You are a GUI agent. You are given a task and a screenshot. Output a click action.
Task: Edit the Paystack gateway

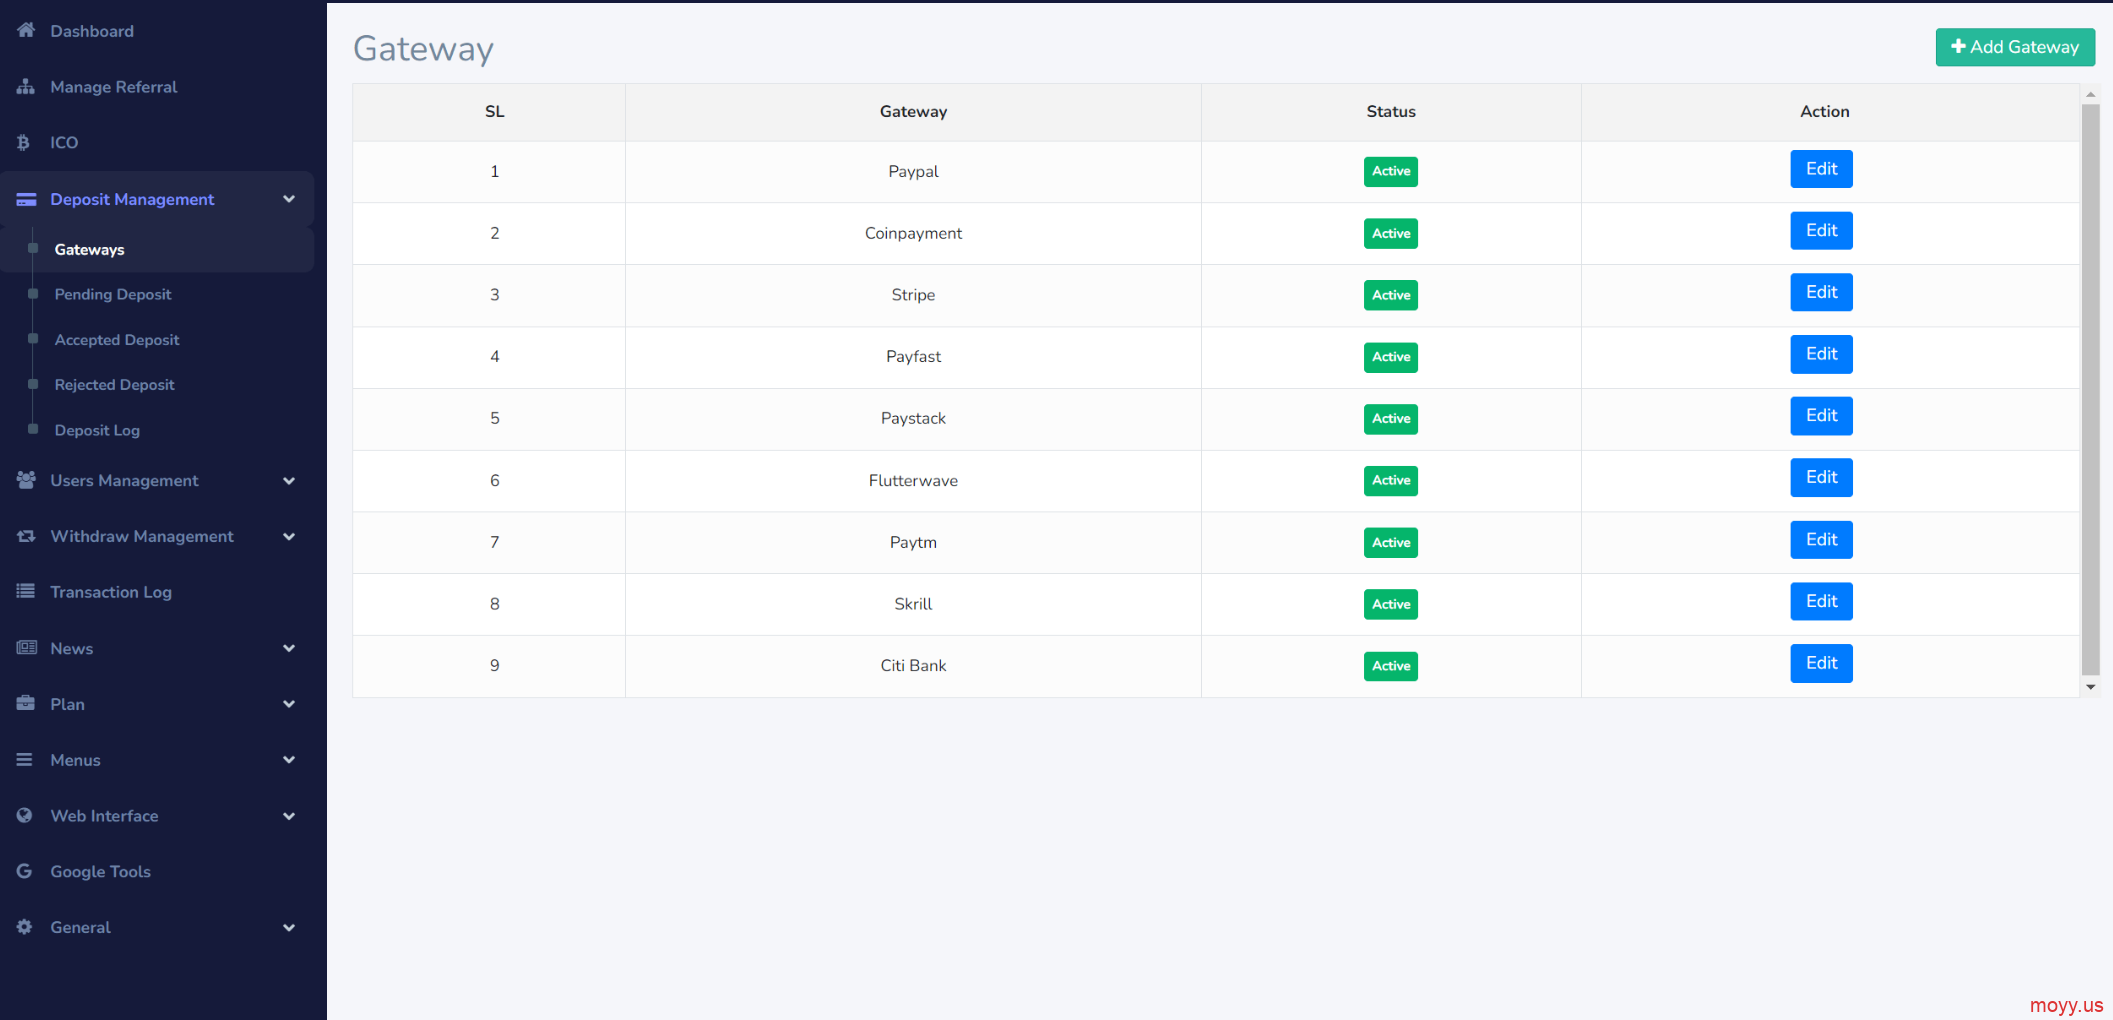pos(1821,416)
